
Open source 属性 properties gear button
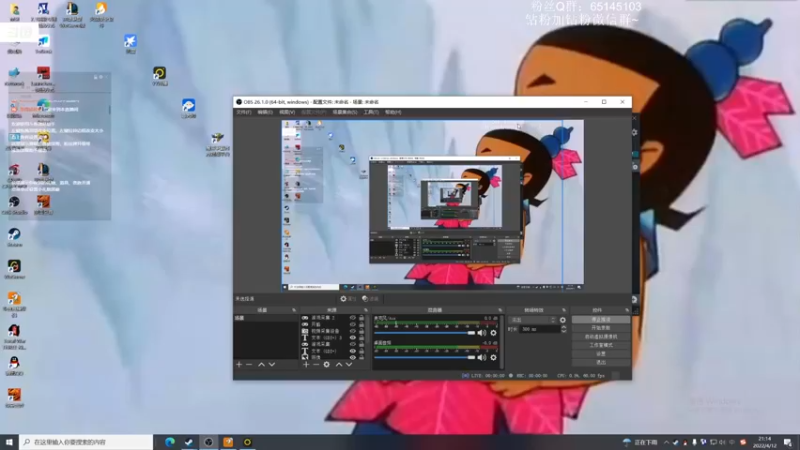[348, 299]
